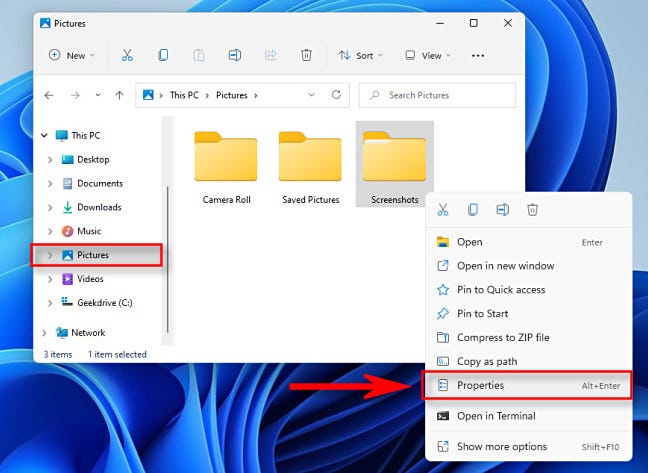
Task: Open the Sort dropdown
Action: tap(360, 55)
